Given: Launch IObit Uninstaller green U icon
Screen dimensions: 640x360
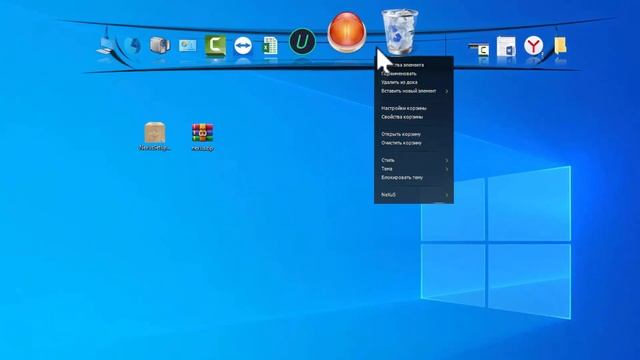Looking at the screenshot, I should pos(302,42).
